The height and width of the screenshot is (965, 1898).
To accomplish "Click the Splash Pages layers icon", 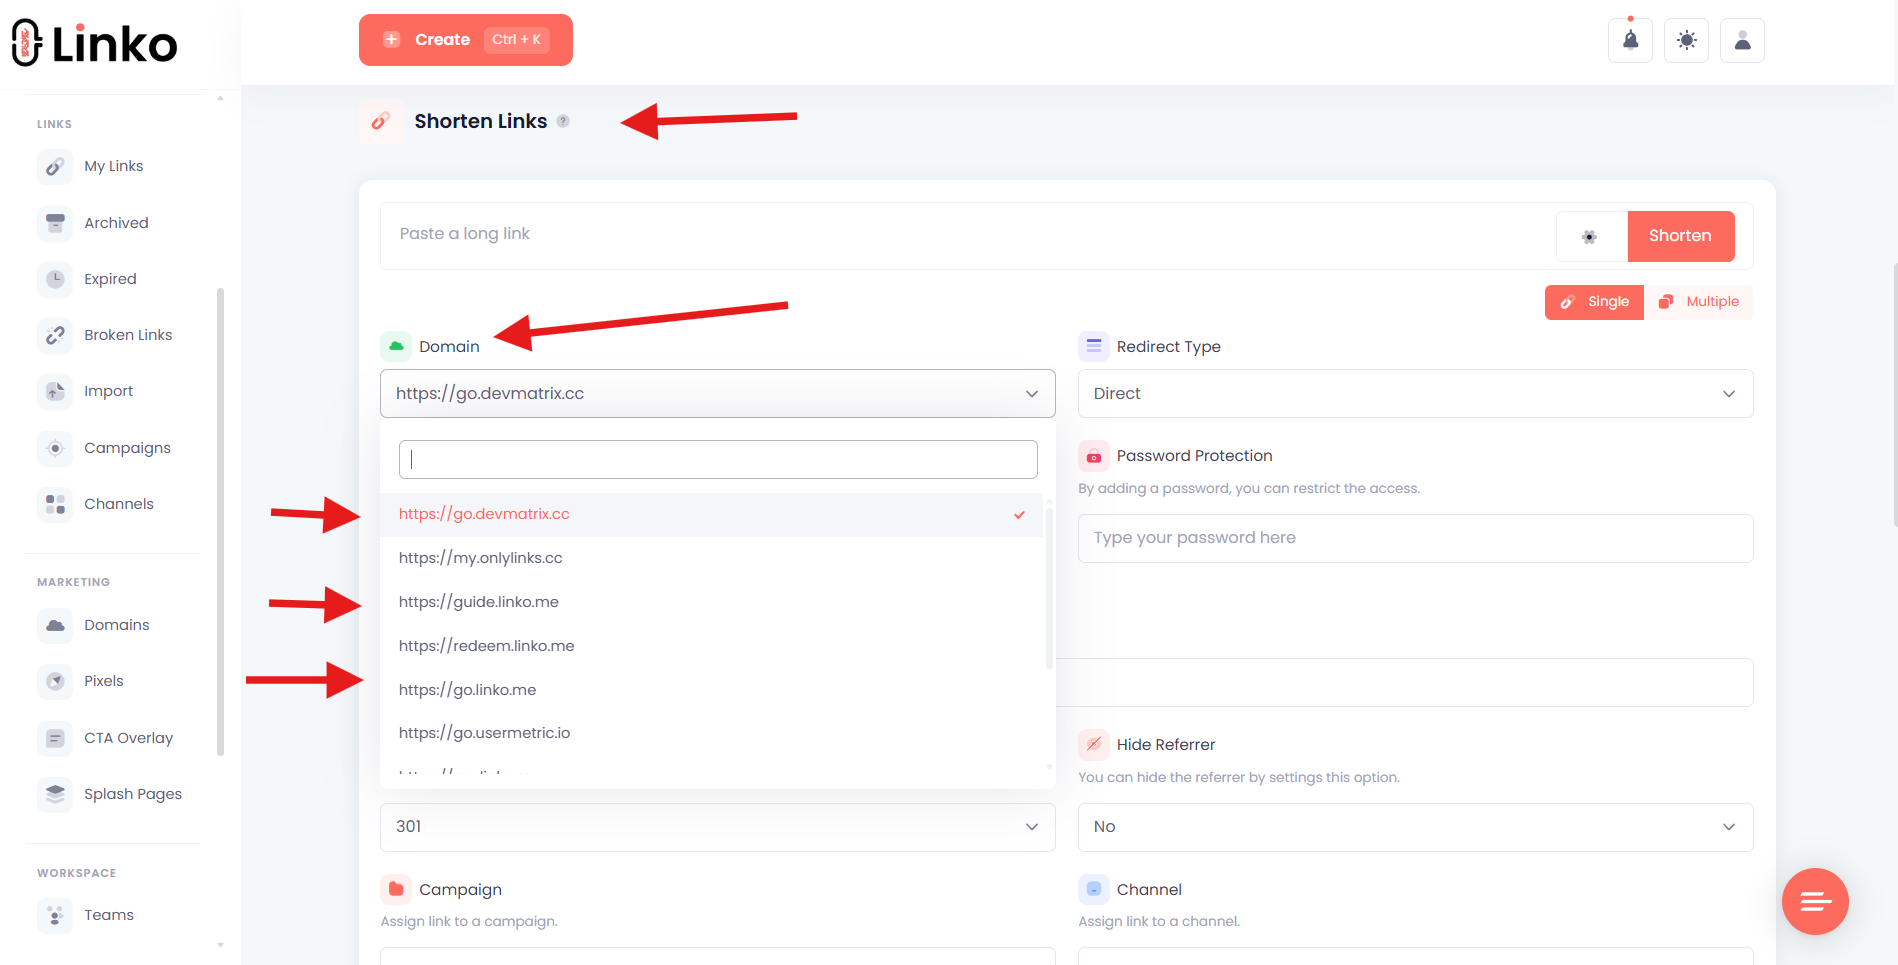I will coord(55,794).
